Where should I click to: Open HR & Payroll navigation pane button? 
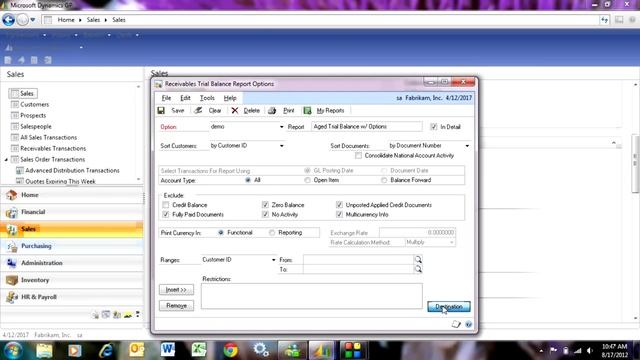pos(72,297)
